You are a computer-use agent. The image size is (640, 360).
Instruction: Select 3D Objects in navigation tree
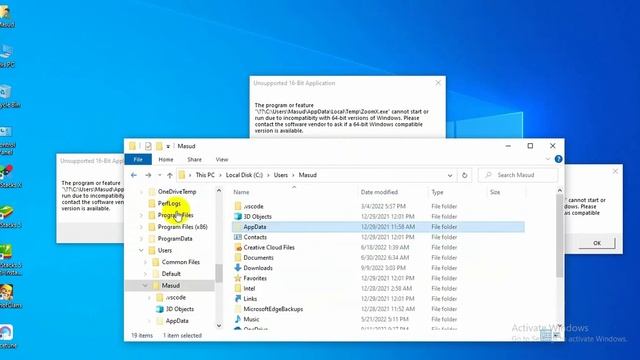point(180,309)
